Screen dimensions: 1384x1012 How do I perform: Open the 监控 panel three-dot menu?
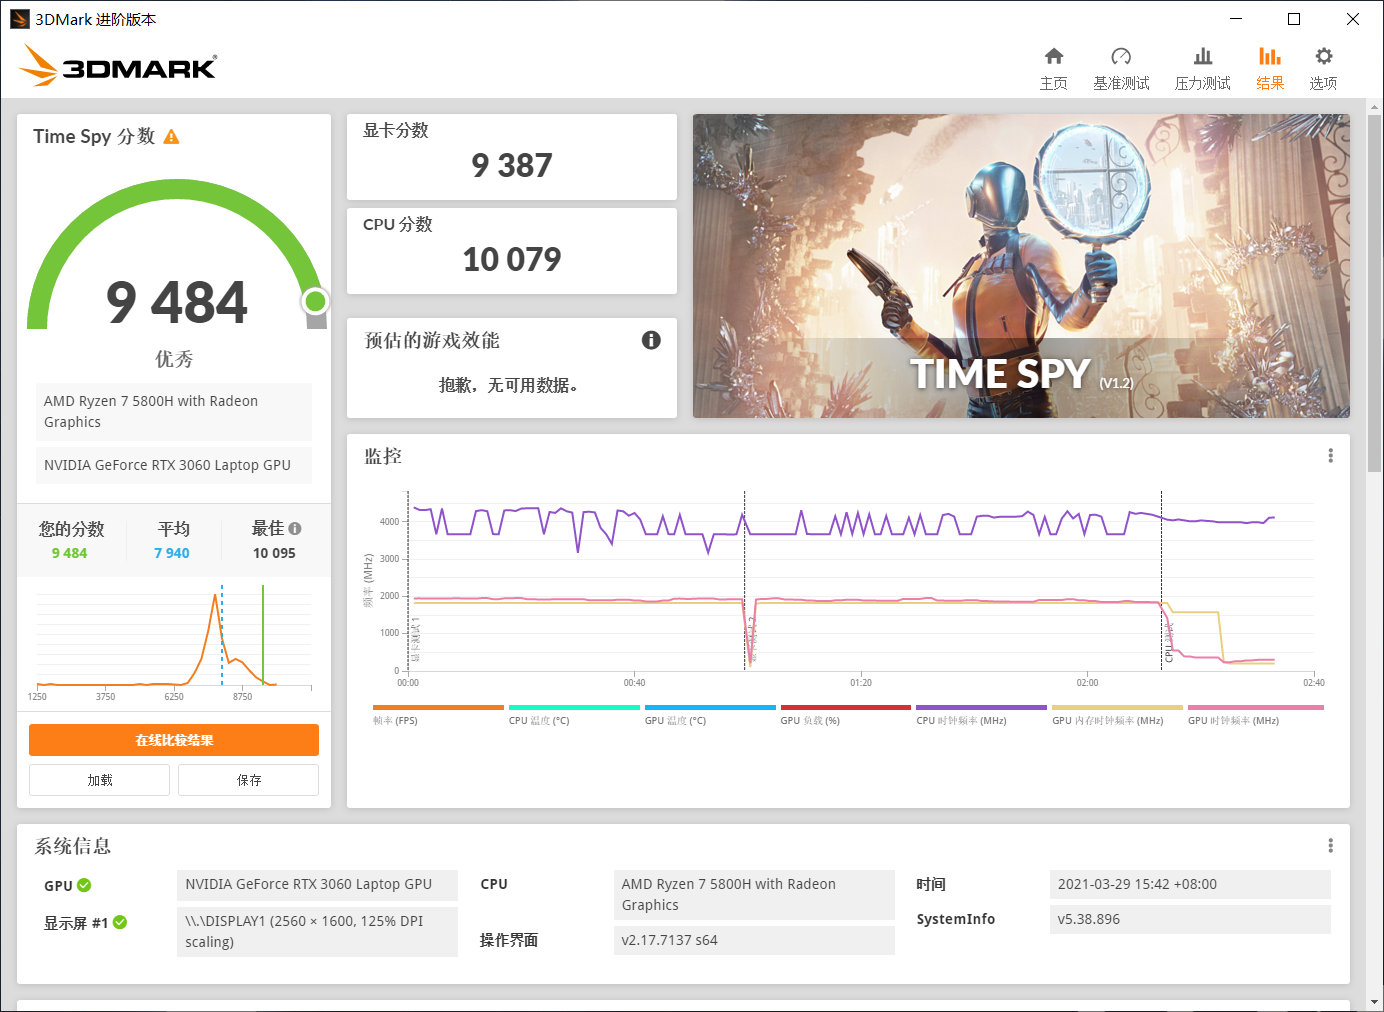[x=1330, y=455]
